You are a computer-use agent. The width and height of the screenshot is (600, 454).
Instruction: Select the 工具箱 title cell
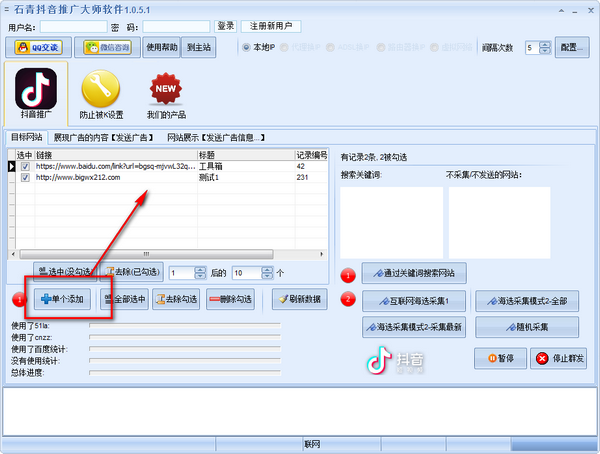tap(246, 166)
